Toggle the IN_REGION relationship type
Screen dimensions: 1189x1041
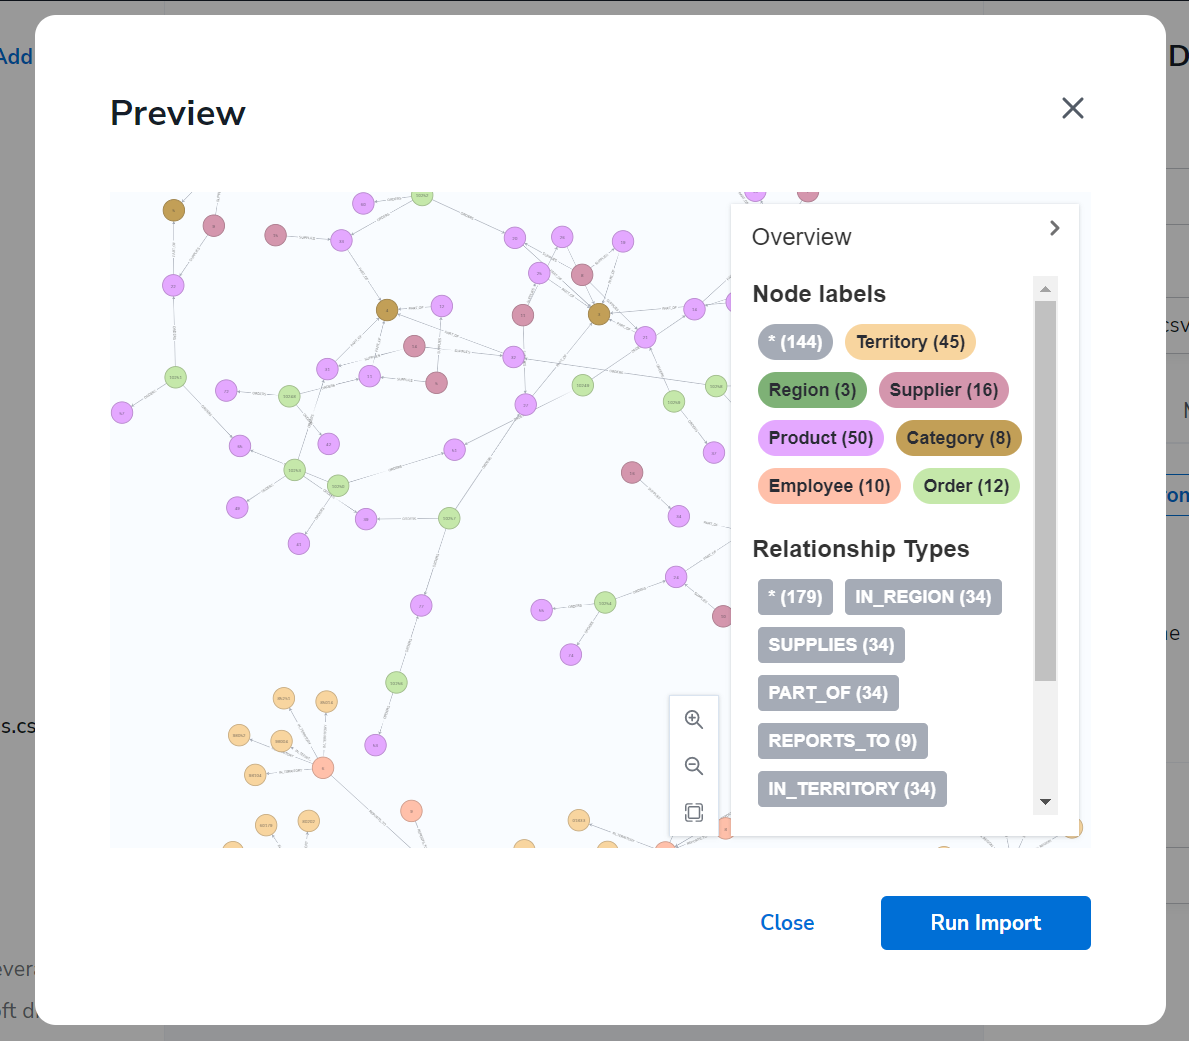923,597
